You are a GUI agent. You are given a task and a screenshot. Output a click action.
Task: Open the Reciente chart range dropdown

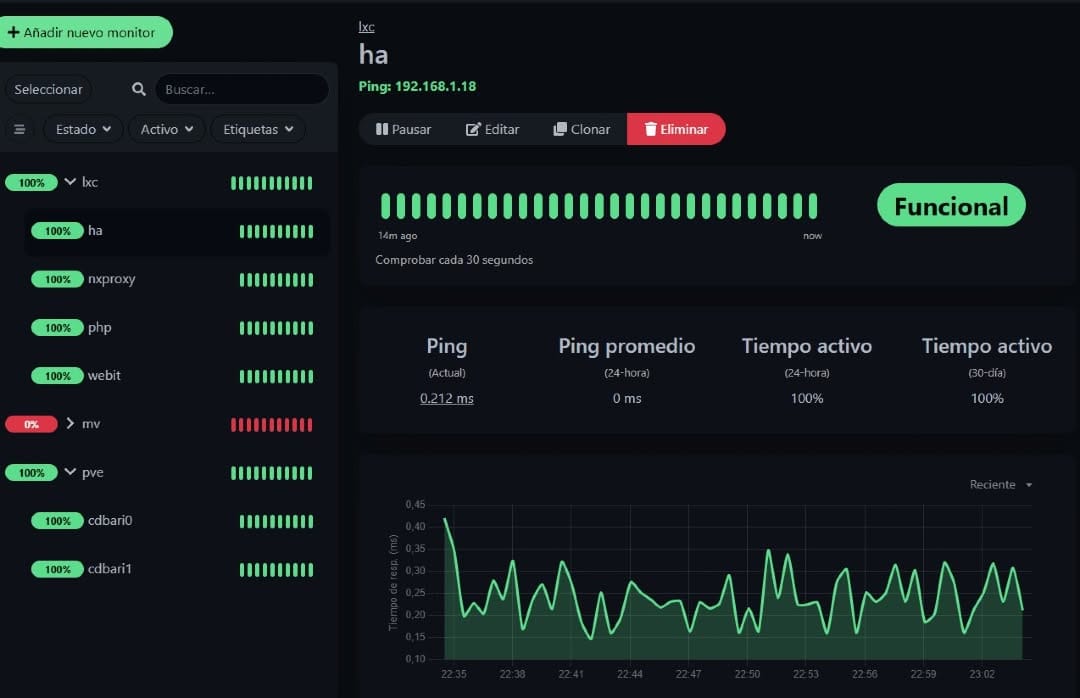pyautogui.click(x=1000, y=484)
